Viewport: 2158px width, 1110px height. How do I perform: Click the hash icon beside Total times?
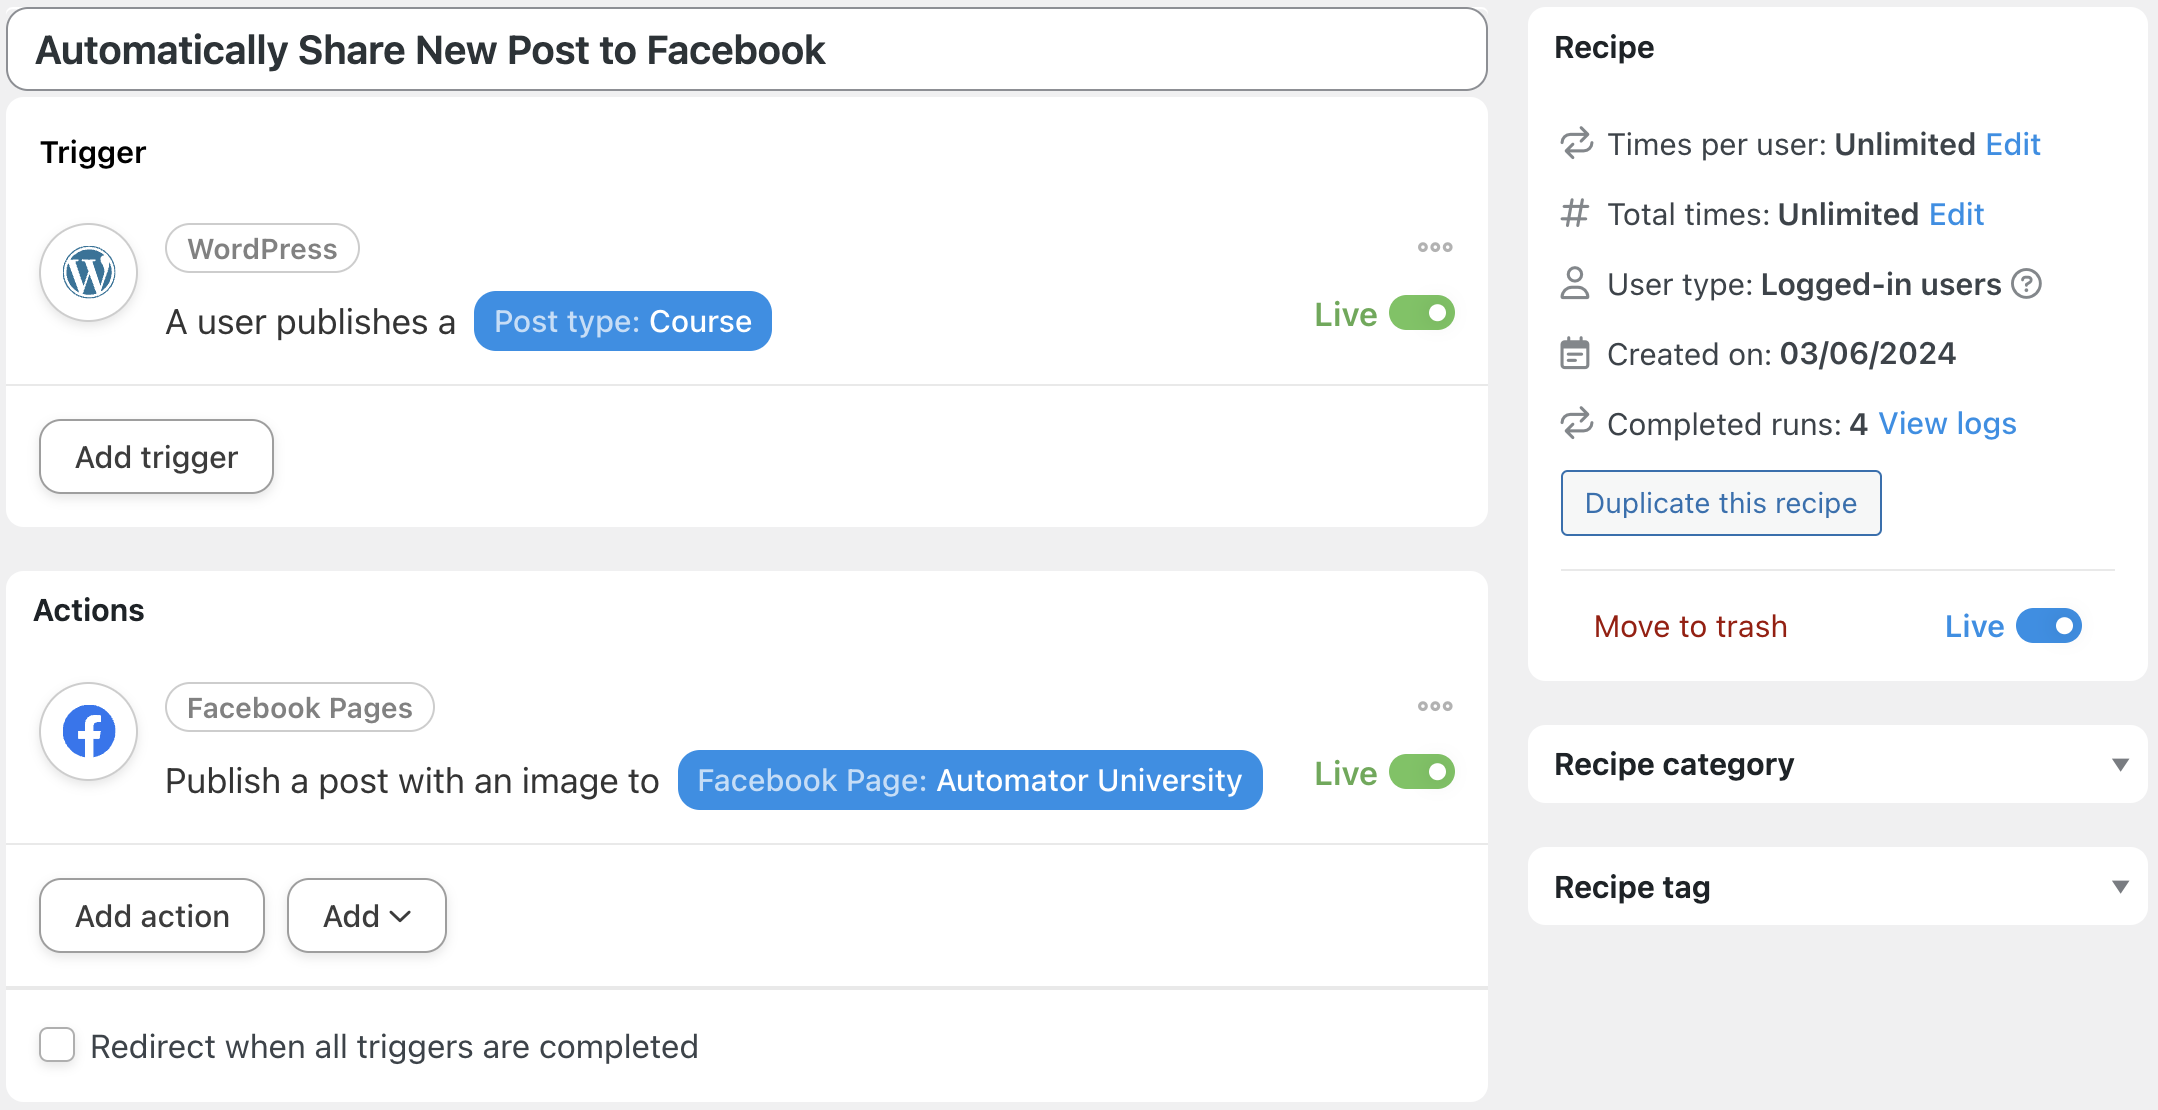pos(1575,214)
